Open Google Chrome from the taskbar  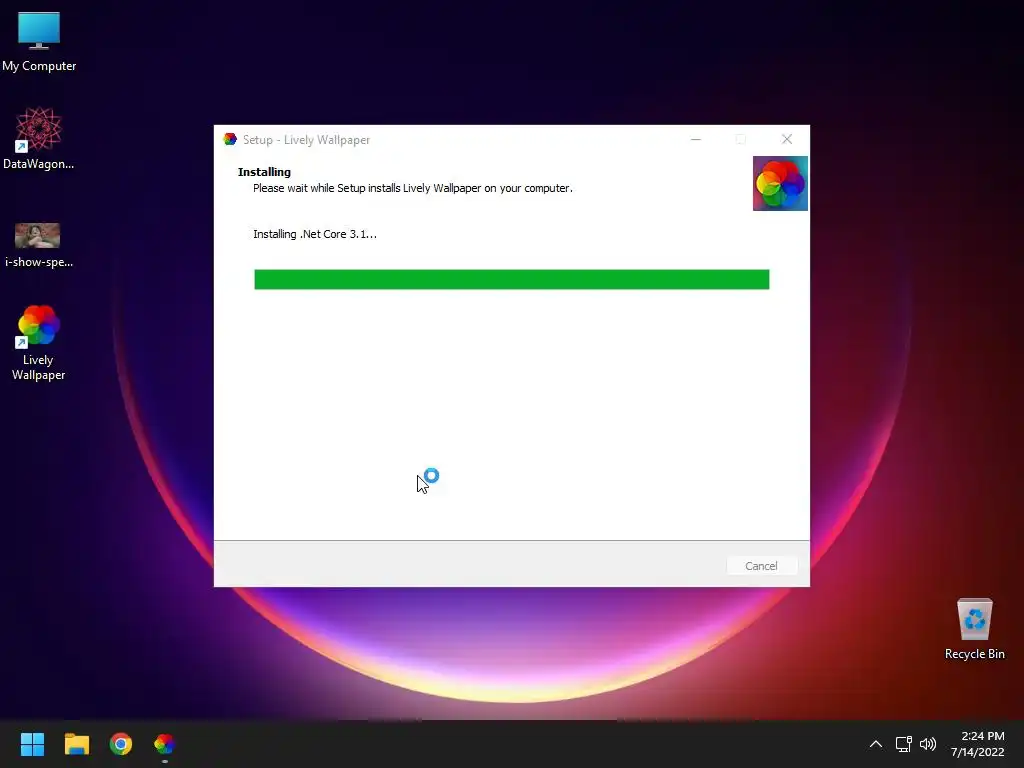click(x=121, y=744)
